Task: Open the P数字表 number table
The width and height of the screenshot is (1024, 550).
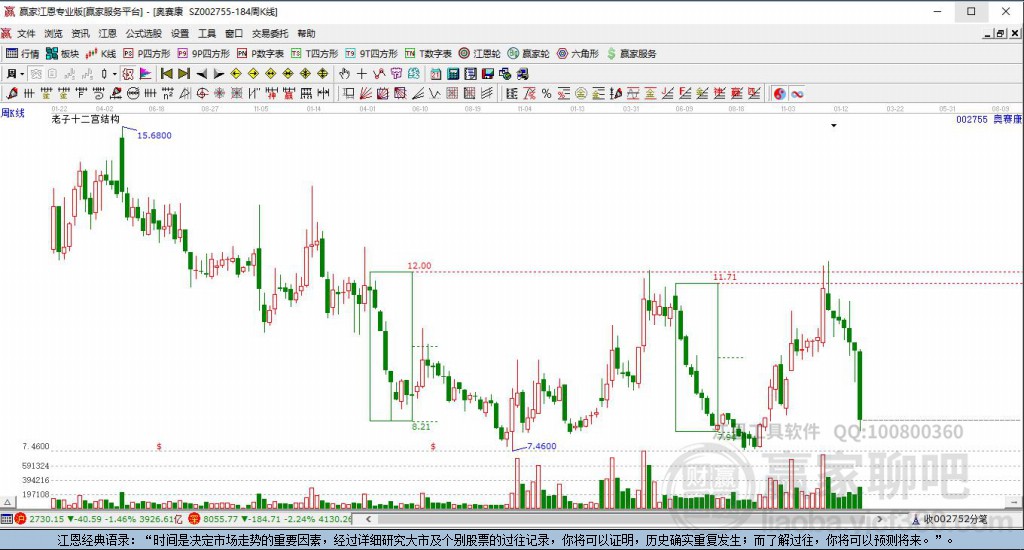Action: click(x=260, y=54)
